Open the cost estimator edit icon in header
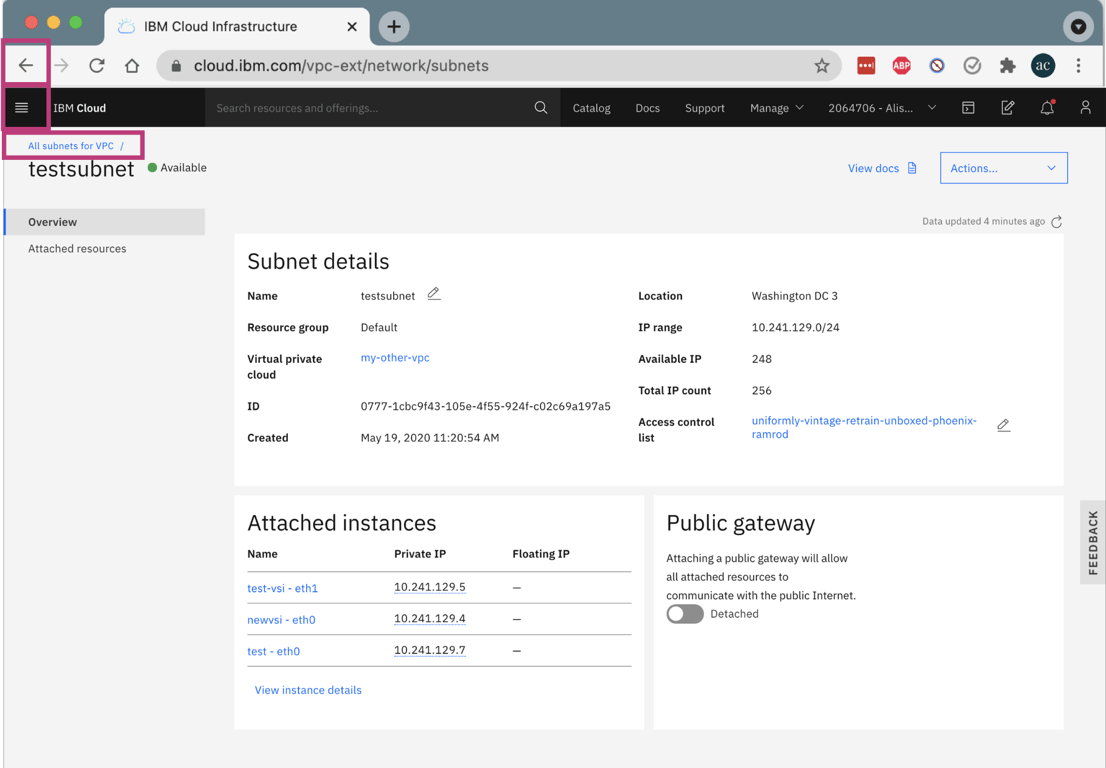1106x768 pixels. point(1008,108)
